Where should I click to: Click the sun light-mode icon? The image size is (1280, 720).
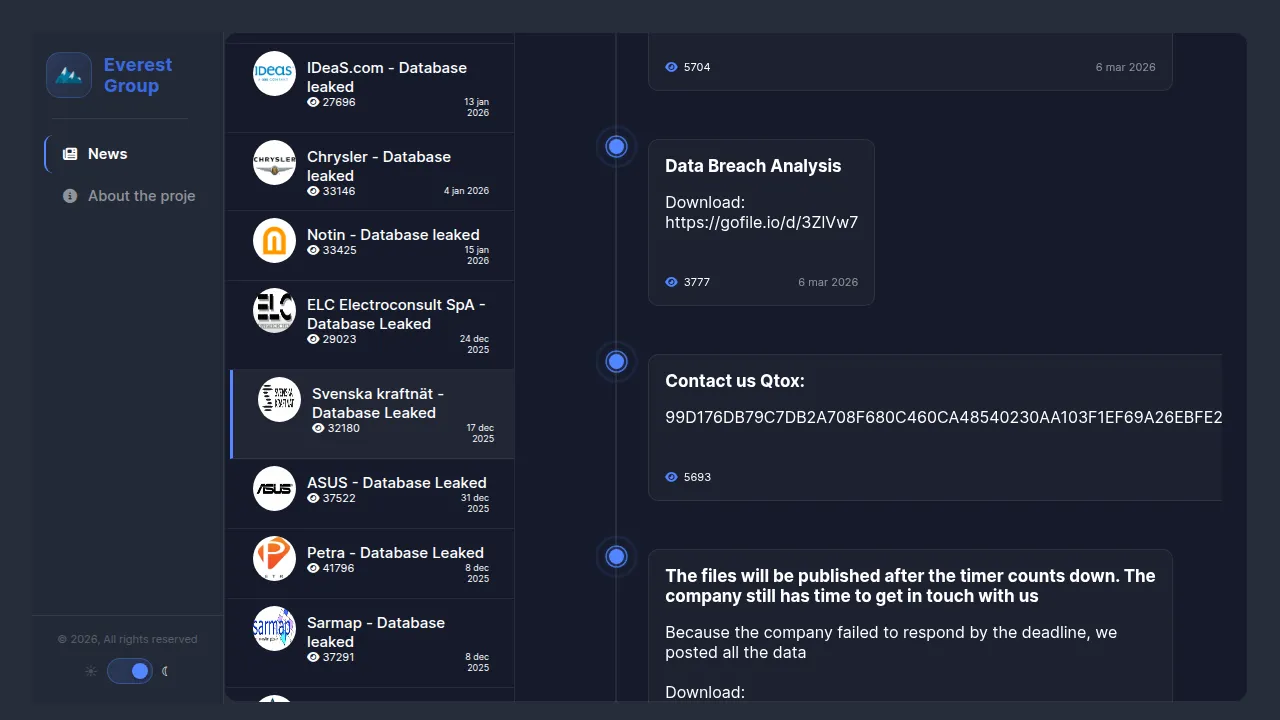point(91,671)
